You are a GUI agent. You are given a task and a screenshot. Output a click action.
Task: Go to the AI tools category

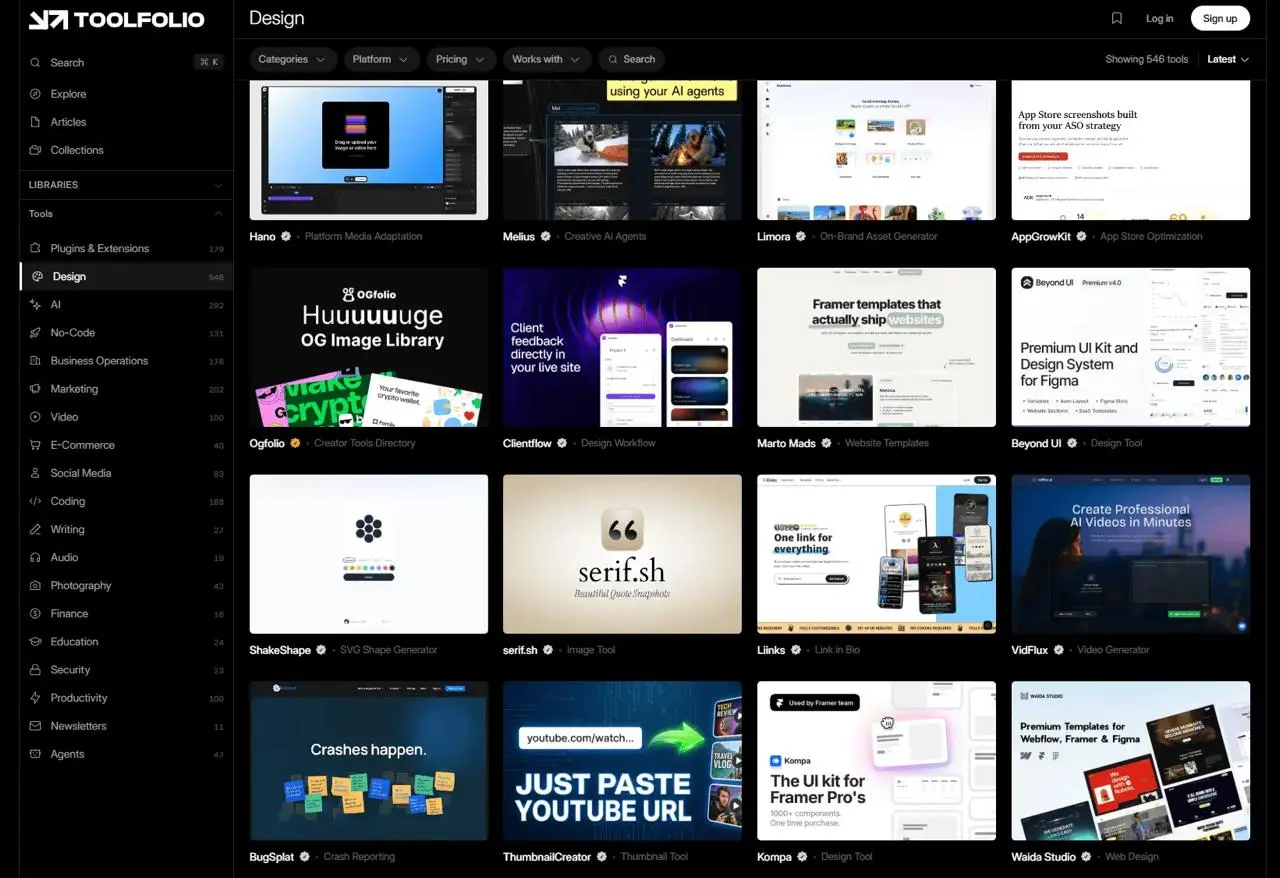click(126, 304)
